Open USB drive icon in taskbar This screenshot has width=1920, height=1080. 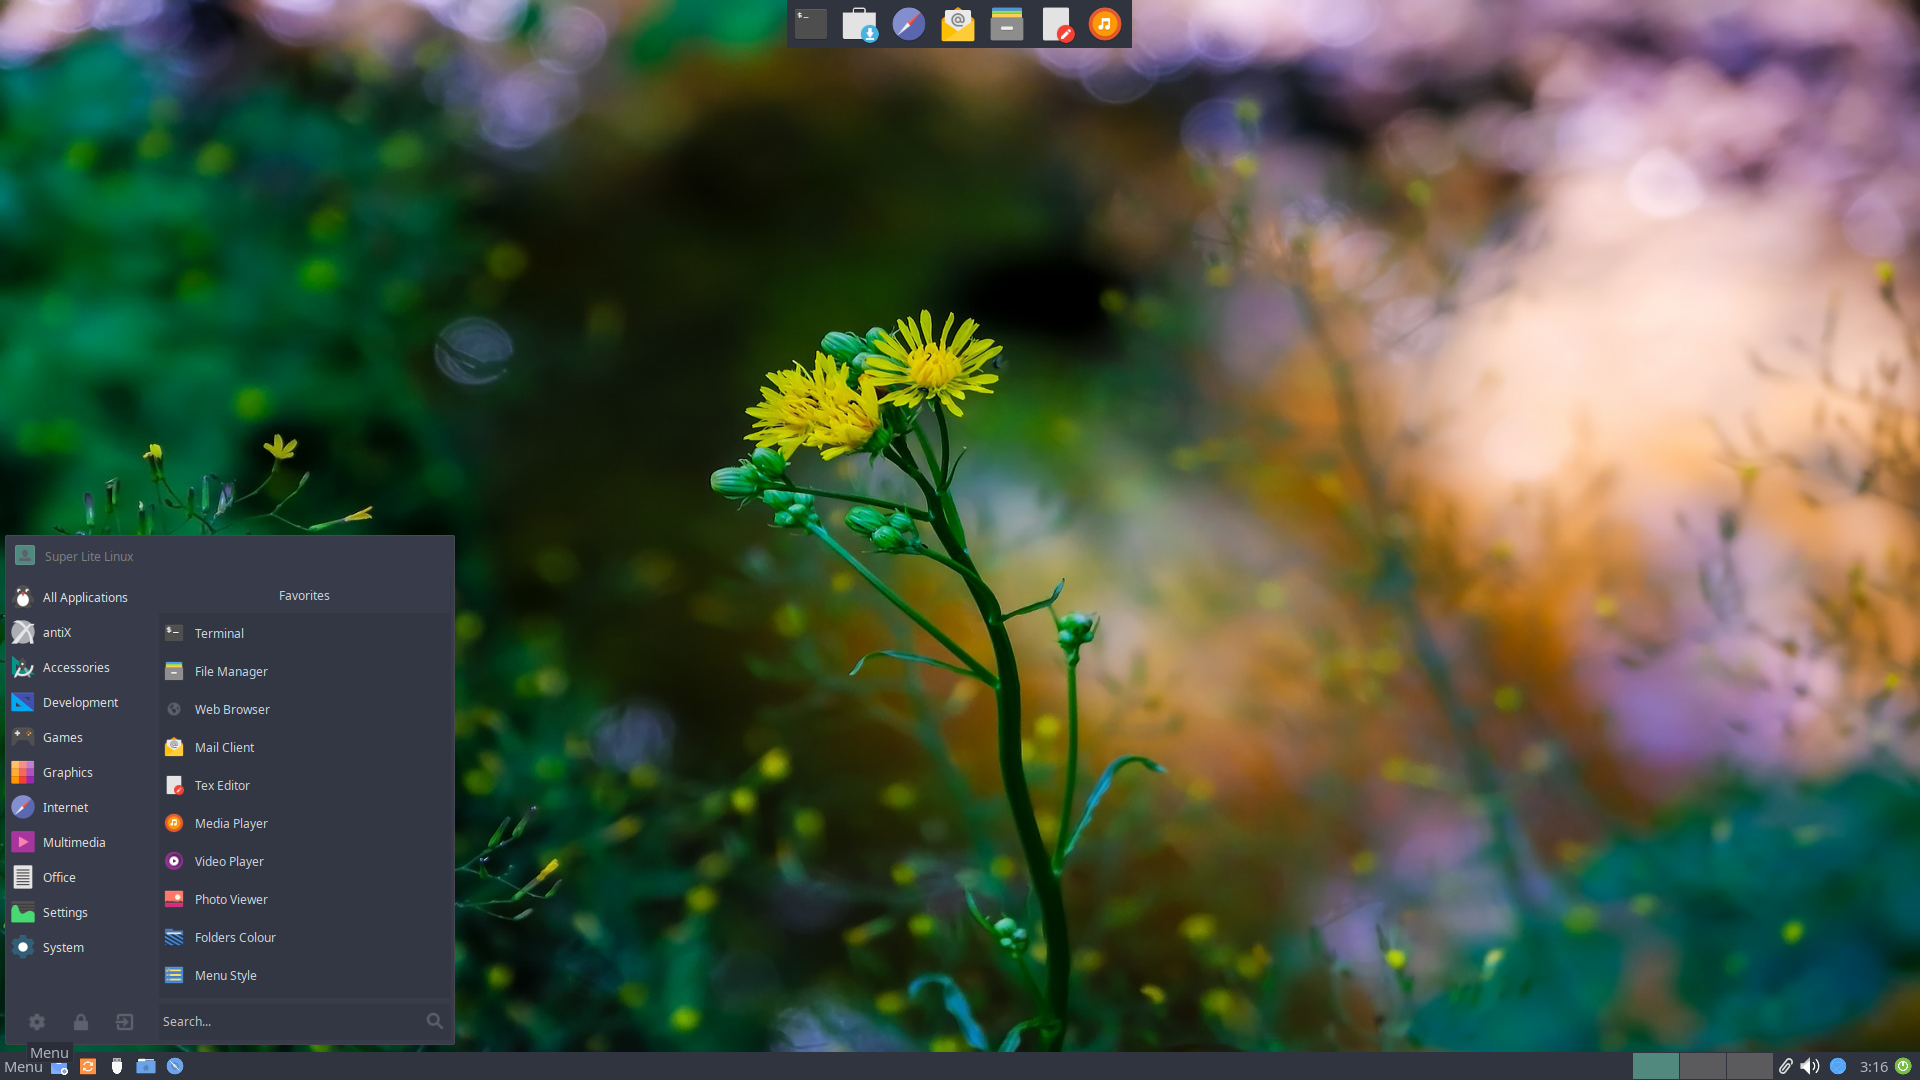pos(117,1066)
